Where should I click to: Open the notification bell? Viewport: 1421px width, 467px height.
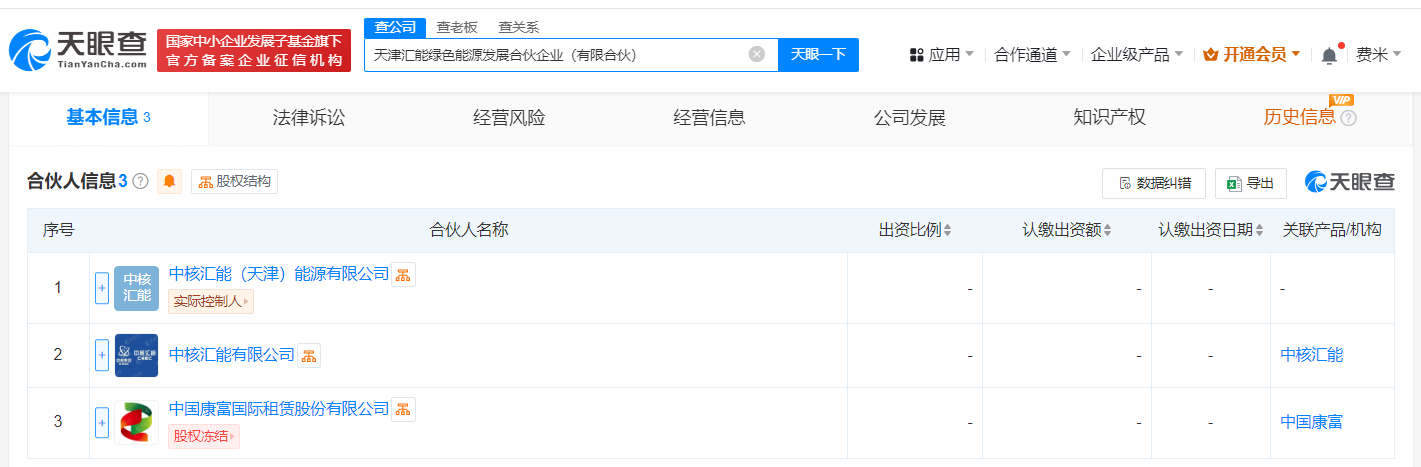pyautogui.click(x=1329, y=55)
